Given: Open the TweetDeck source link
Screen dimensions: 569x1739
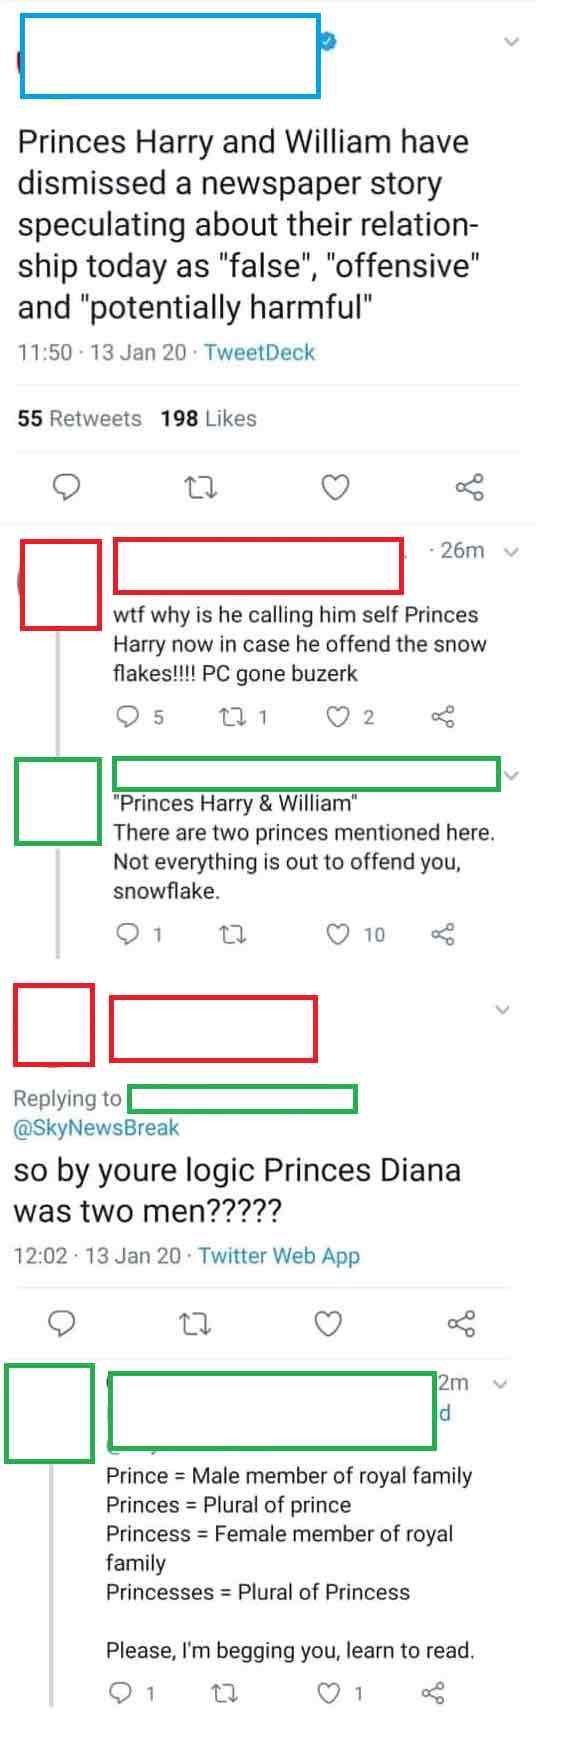Looking at the screenshot, I should click(x=259, y=352).
